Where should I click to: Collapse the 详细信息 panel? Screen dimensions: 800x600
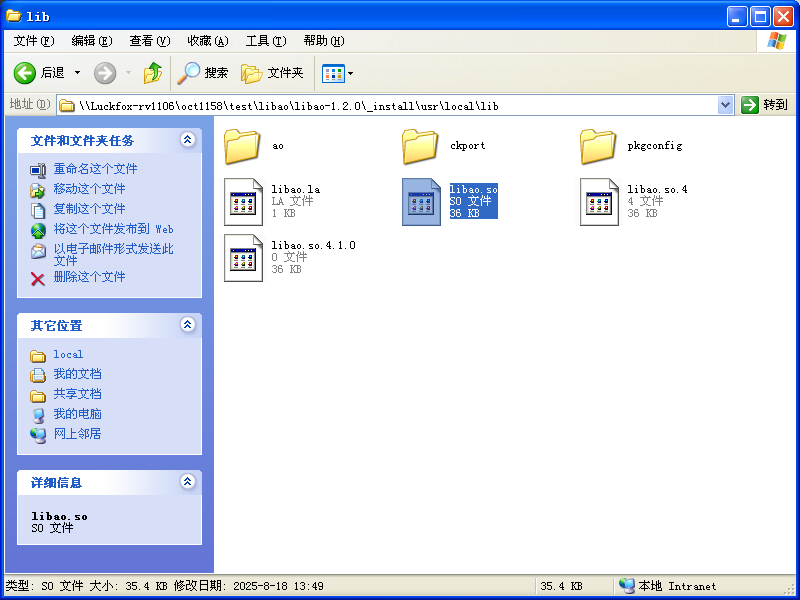point(188,482)
